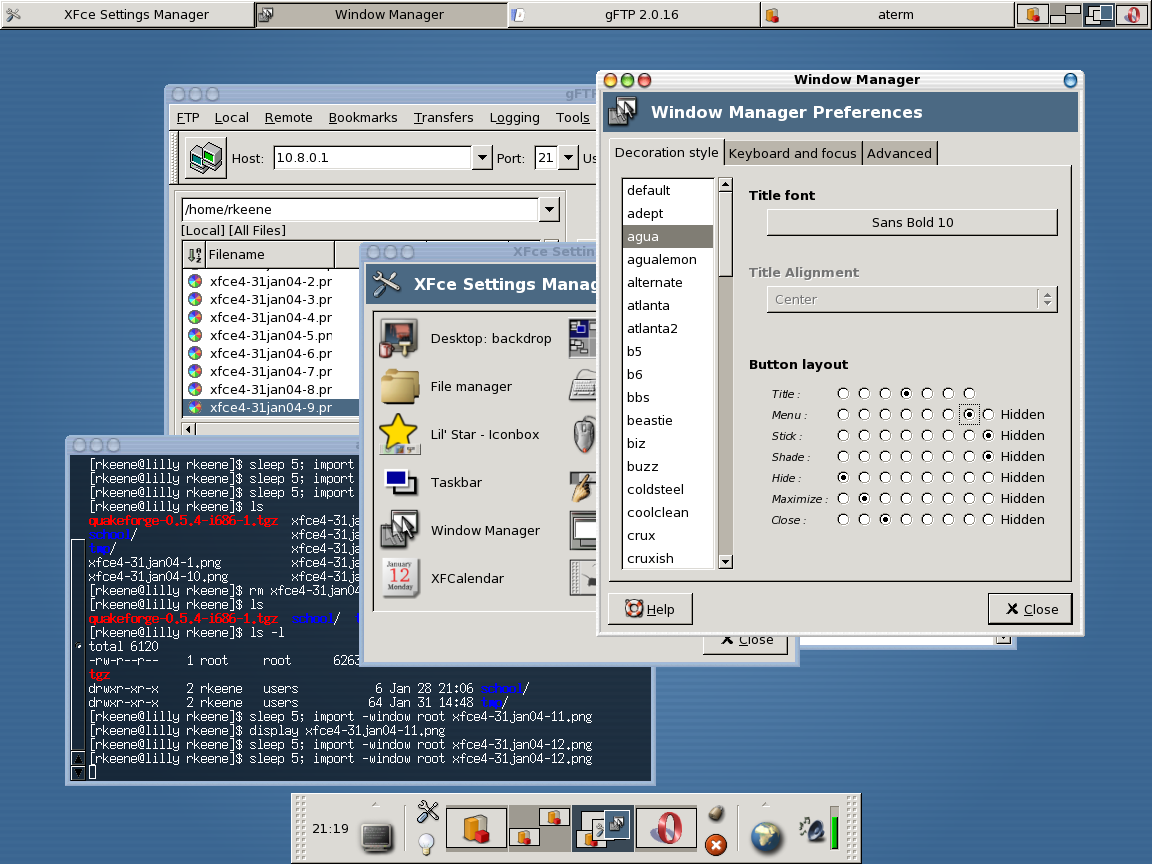
Task: Open the Bookmarks menu in gFTP
Action: click(x=363, y=118)
